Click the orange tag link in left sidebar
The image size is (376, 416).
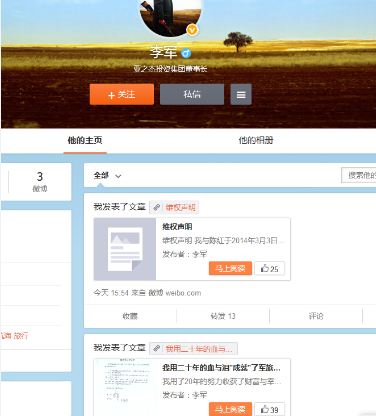click(15, 335)
